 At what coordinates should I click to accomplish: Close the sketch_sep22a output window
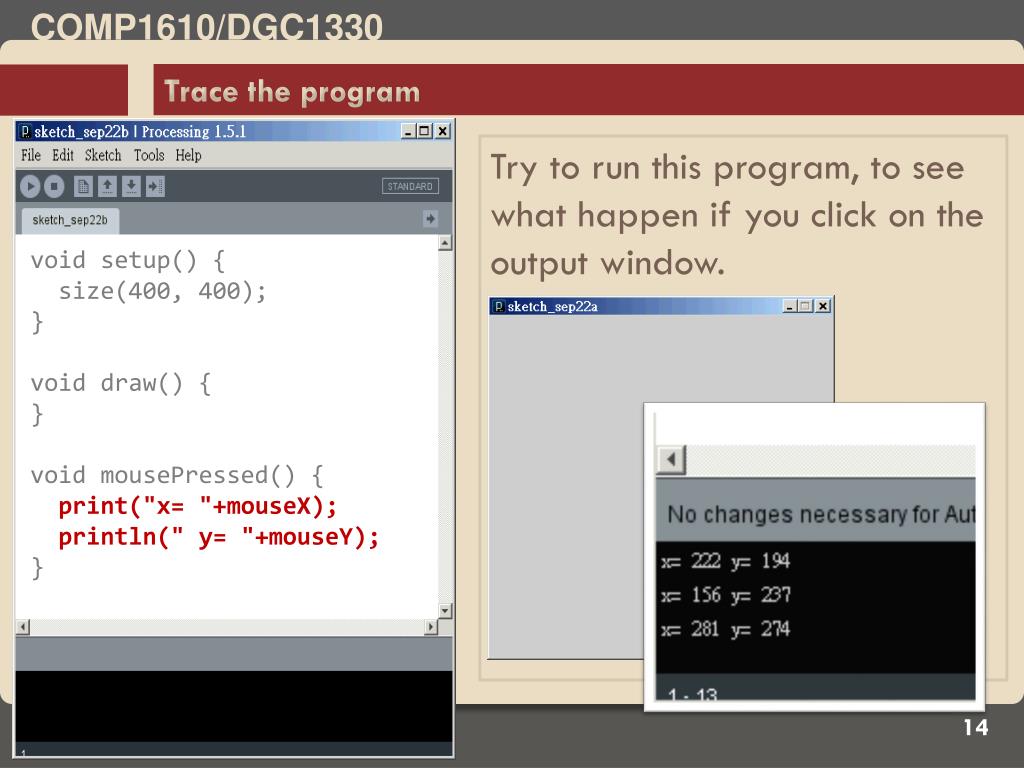click(823, 306)
